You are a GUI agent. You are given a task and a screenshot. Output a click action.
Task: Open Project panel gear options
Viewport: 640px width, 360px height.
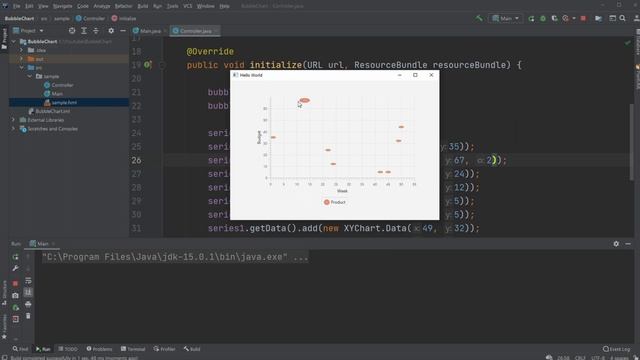[x=111, y=31]
